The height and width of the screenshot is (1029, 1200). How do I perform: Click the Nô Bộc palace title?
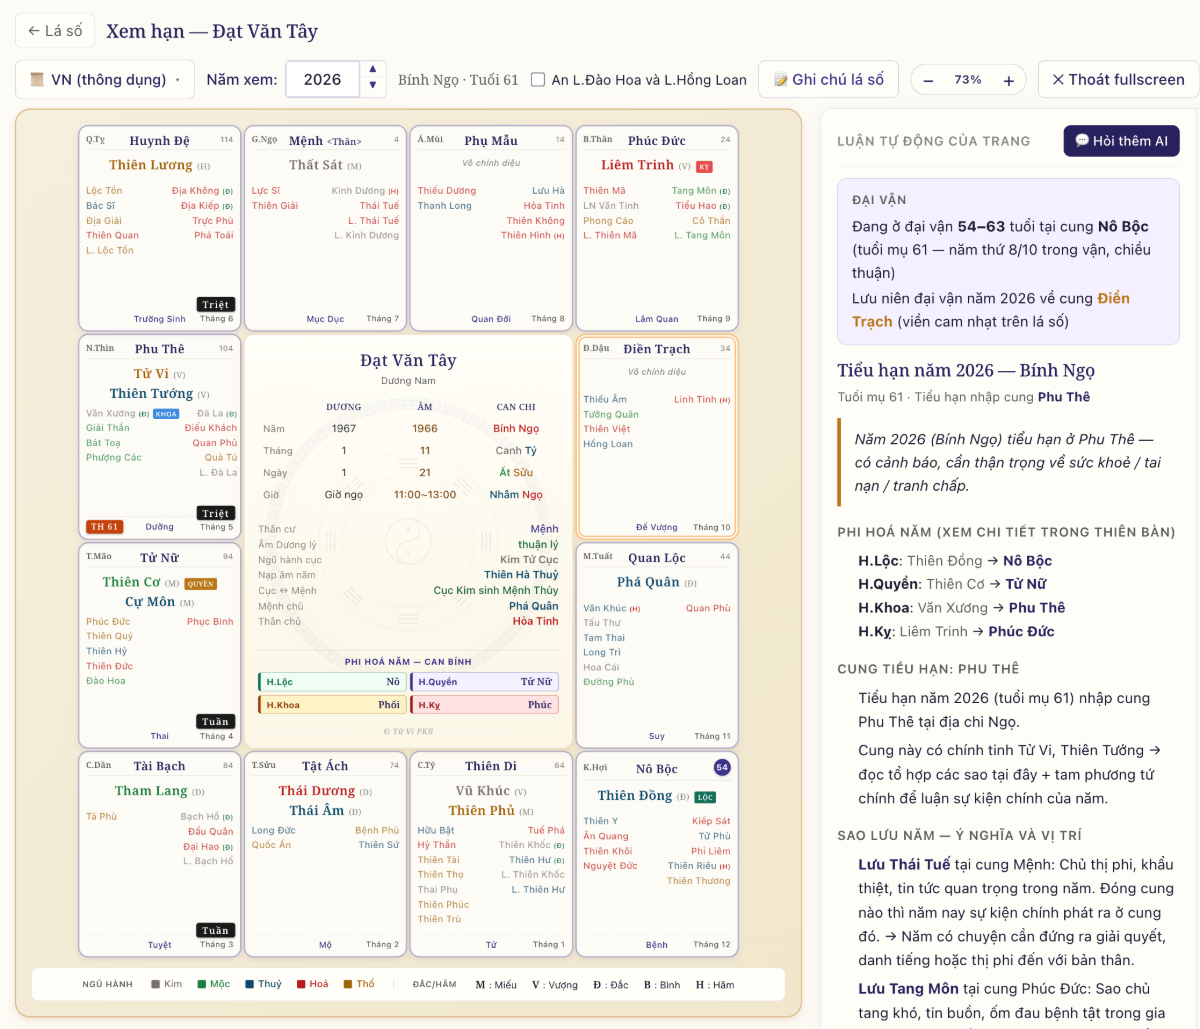coord(657,769)
